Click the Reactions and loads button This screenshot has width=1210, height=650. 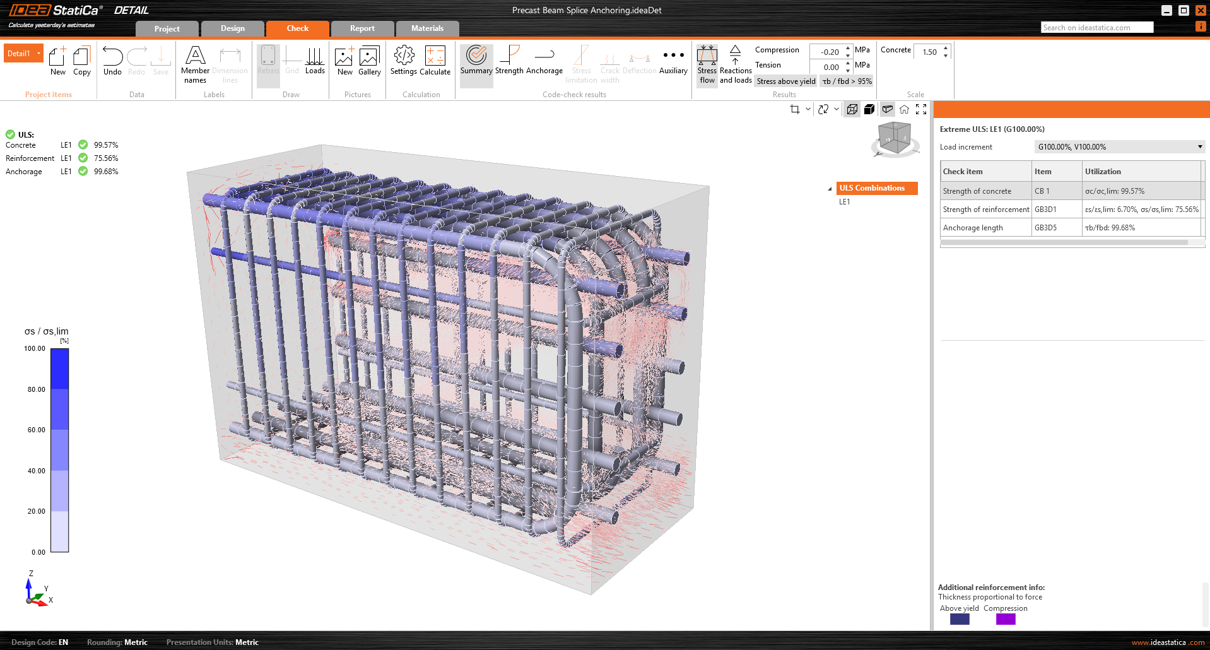coord(735,64)
